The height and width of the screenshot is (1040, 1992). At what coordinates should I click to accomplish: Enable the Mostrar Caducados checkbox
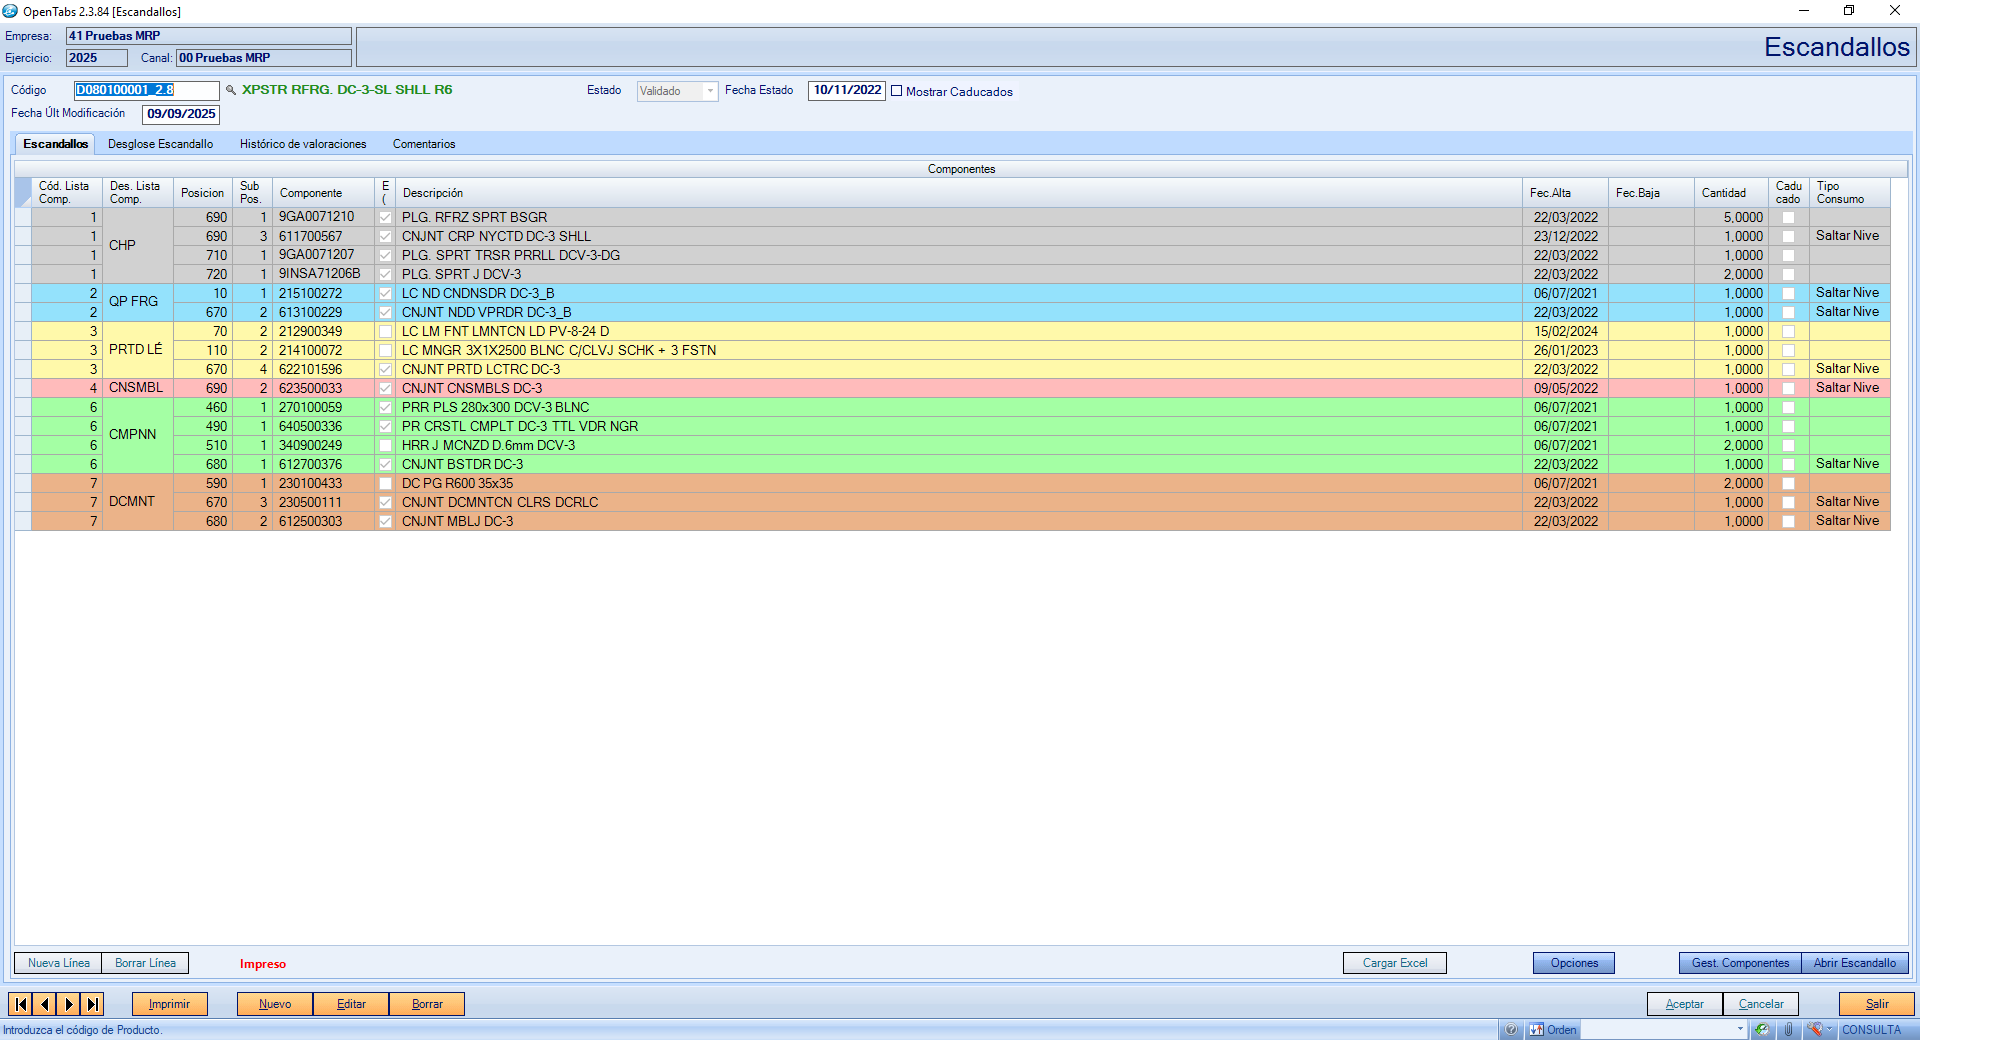coord(897,91)
